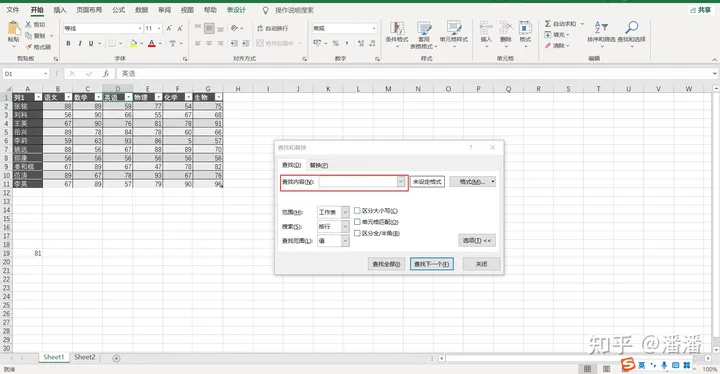Click the 关闭 button in dialog
The width and height of the screenshot is (720, 374).
pos(481,264)
